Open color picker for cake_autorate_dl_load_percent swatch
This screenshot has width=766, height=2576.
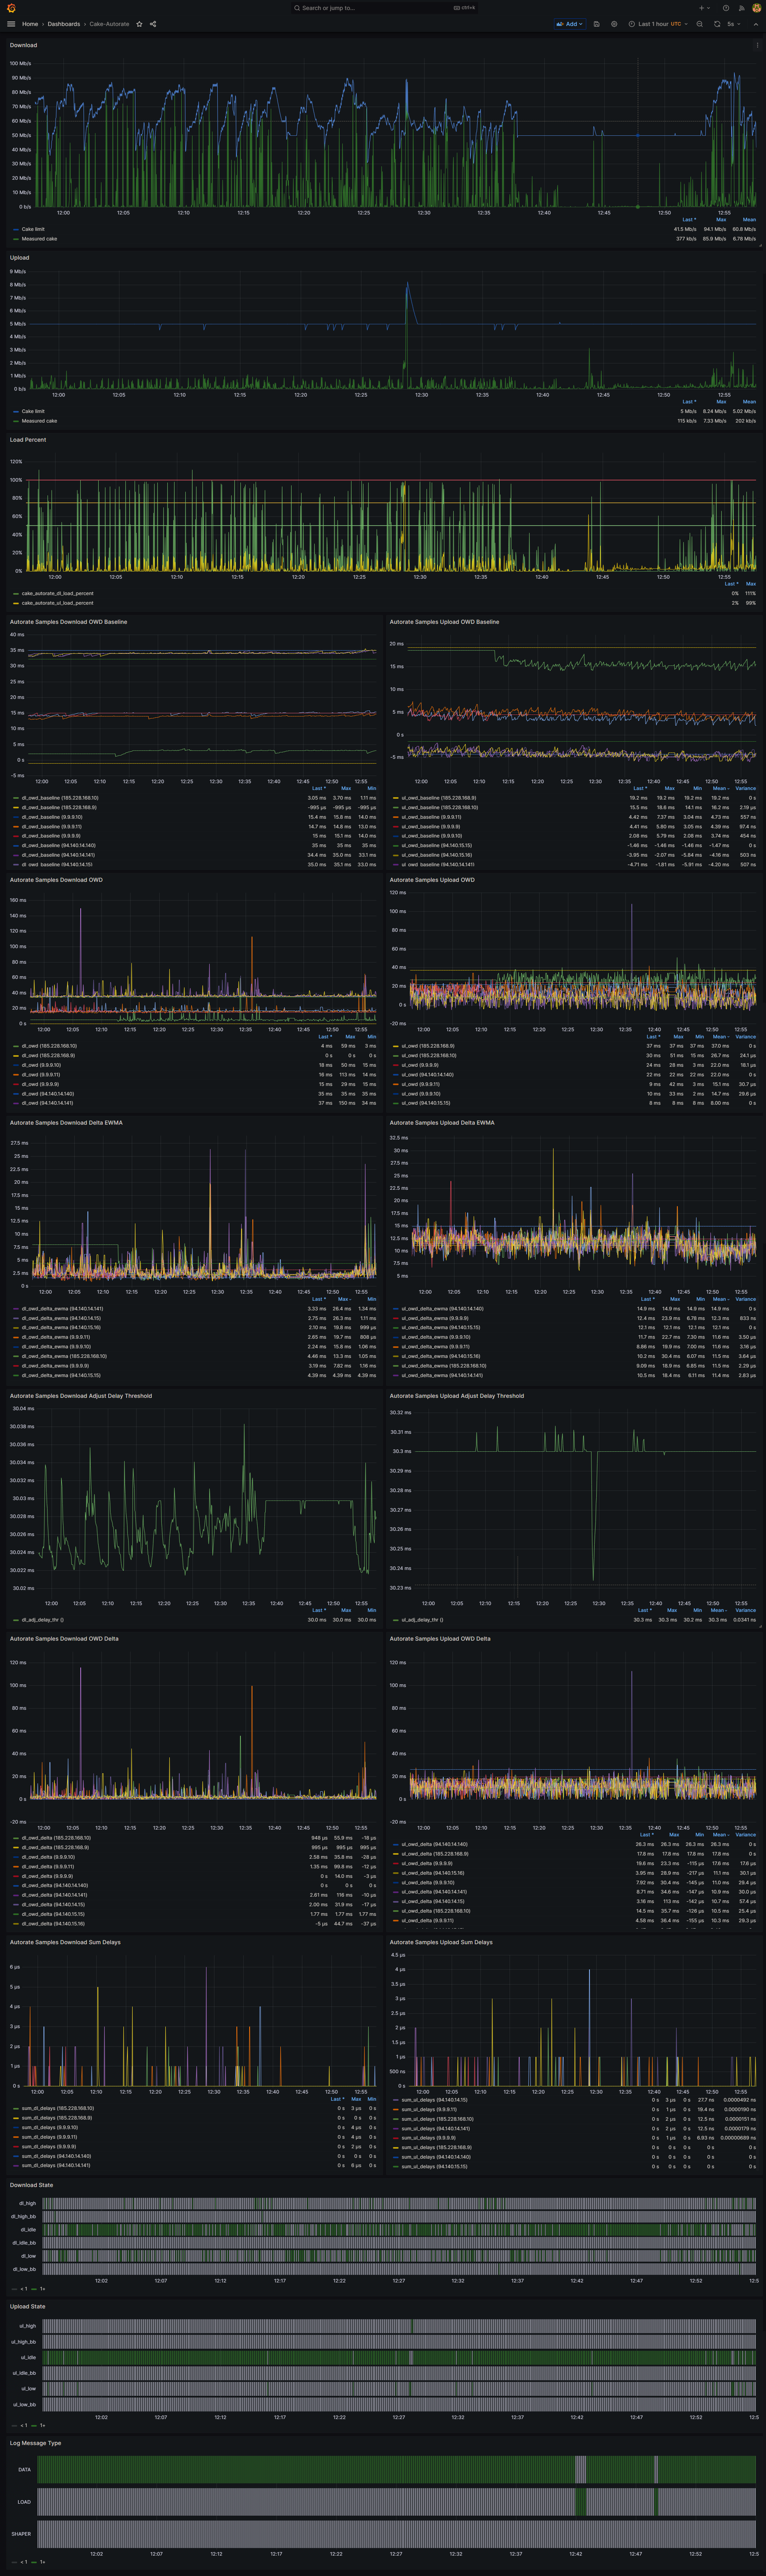[x=16, y=593]
